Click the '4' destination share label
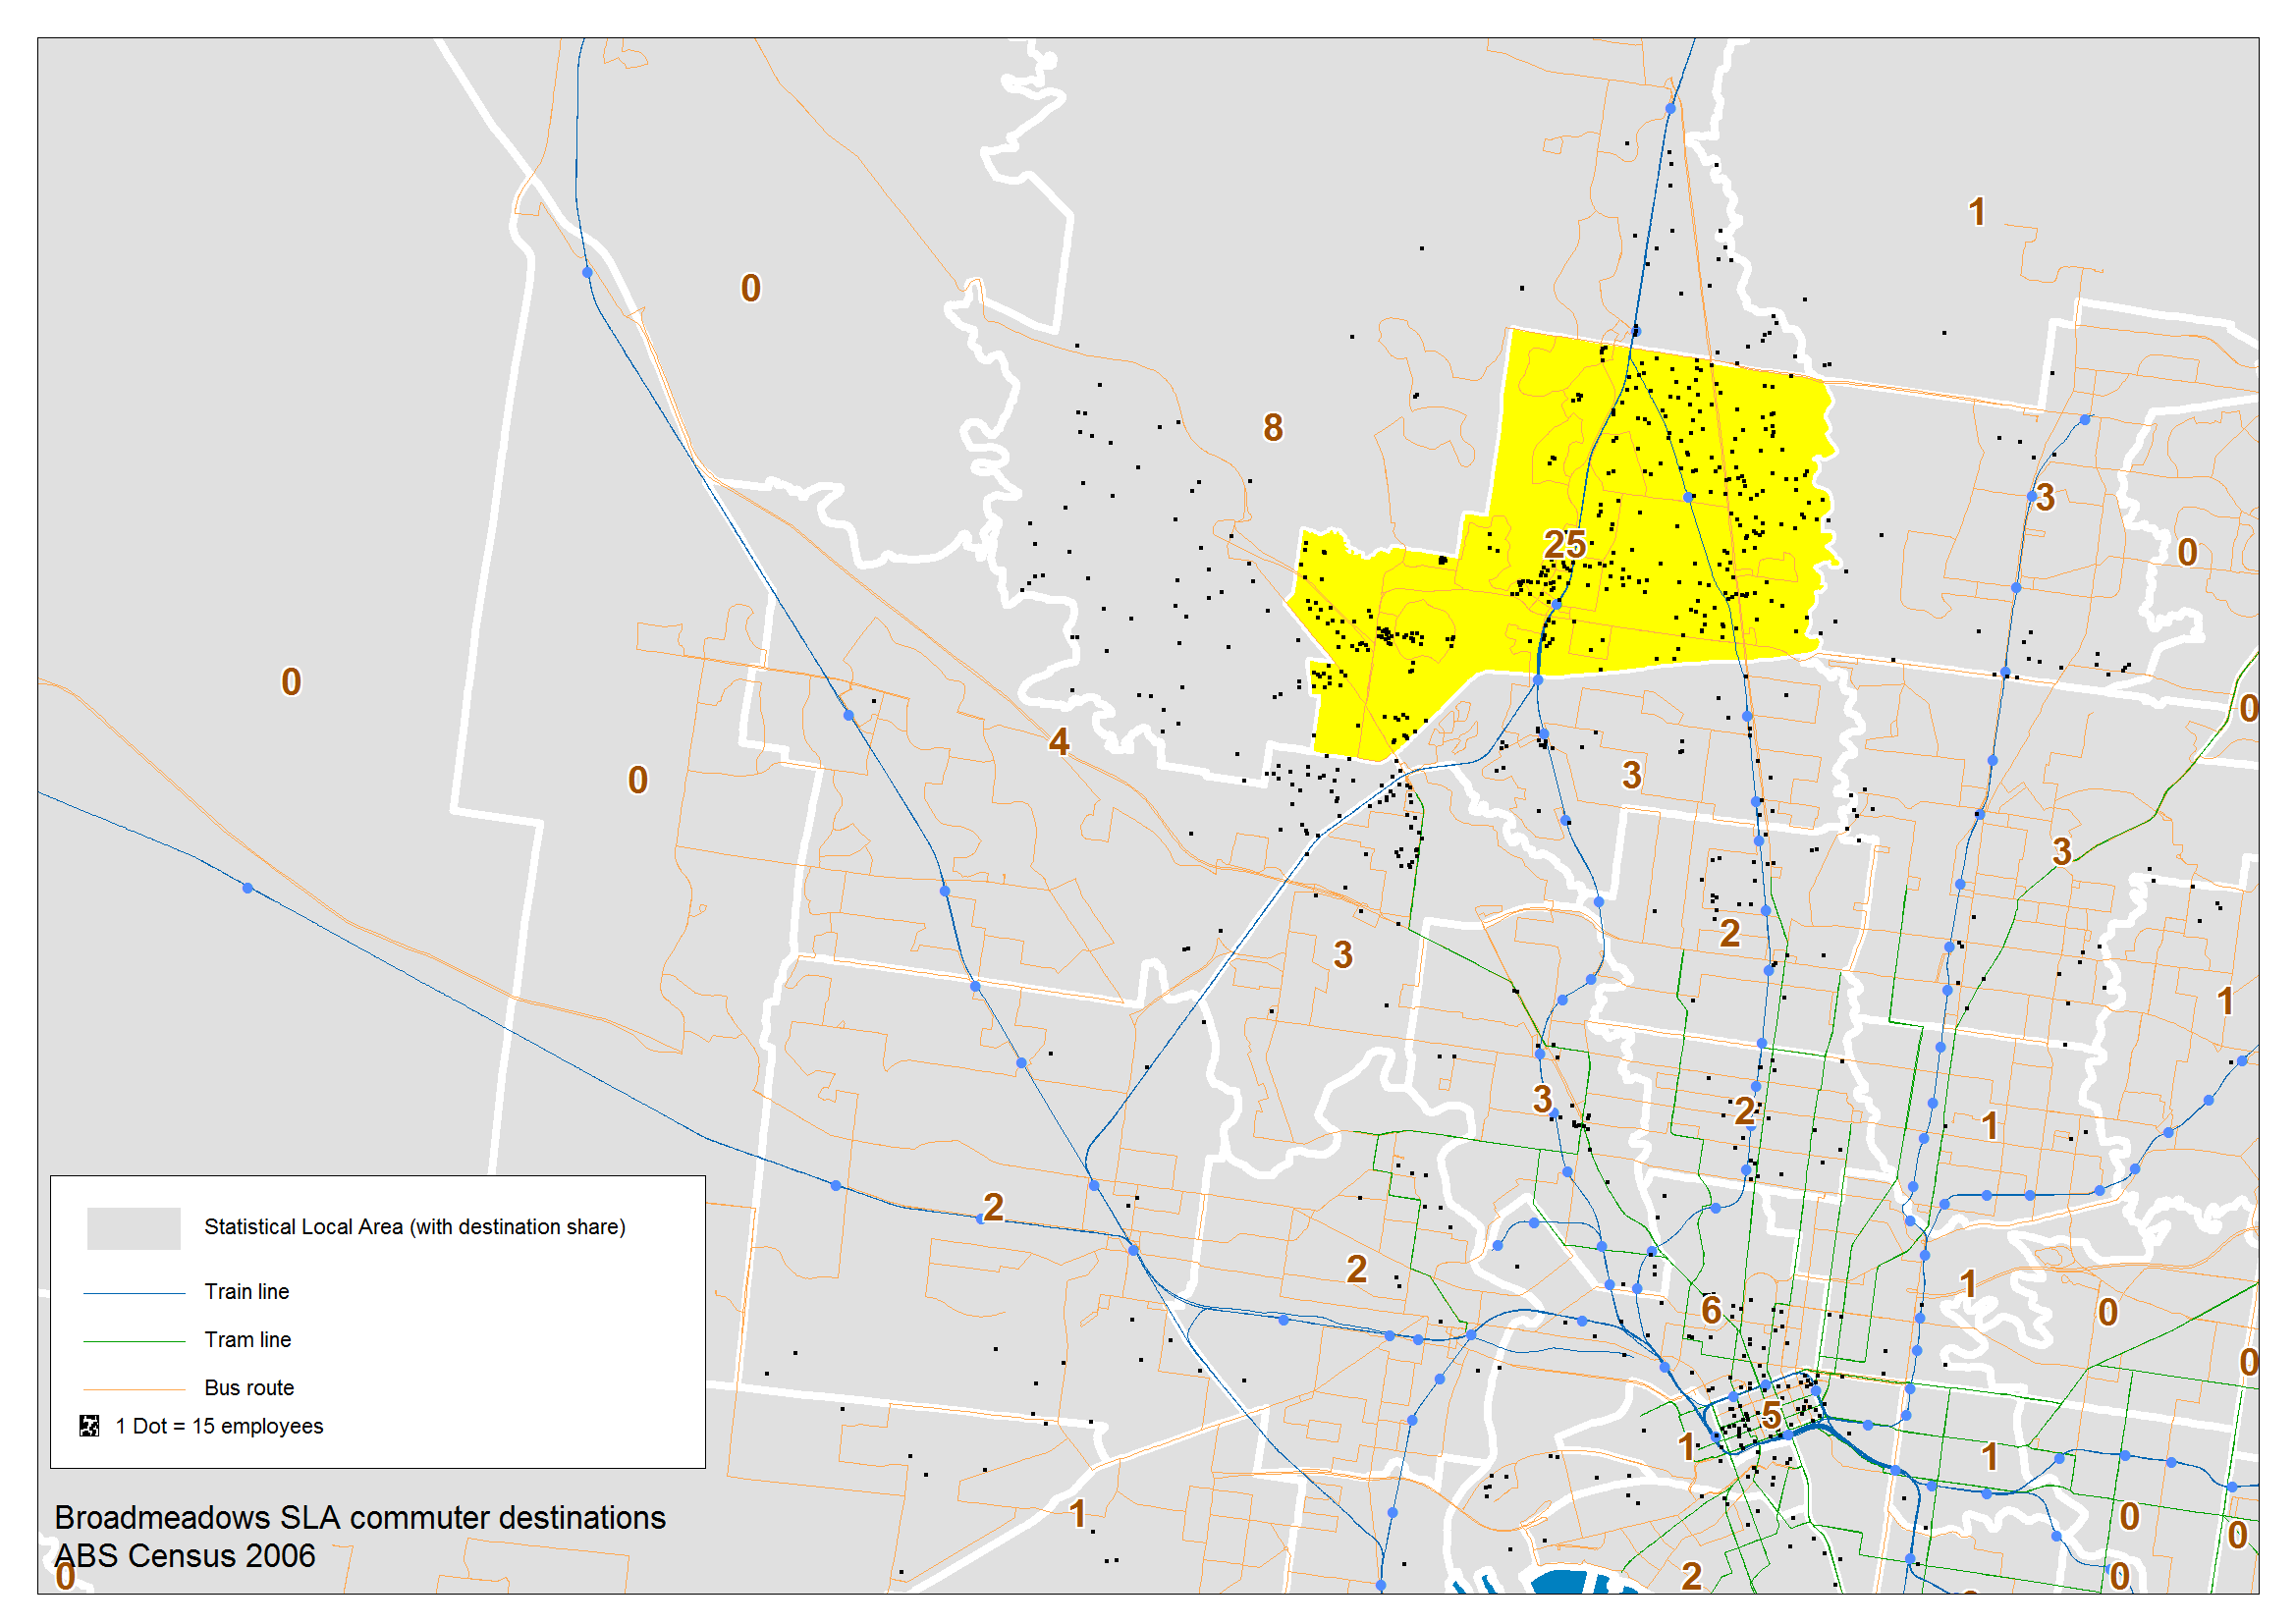 [x=1059, y=741]
